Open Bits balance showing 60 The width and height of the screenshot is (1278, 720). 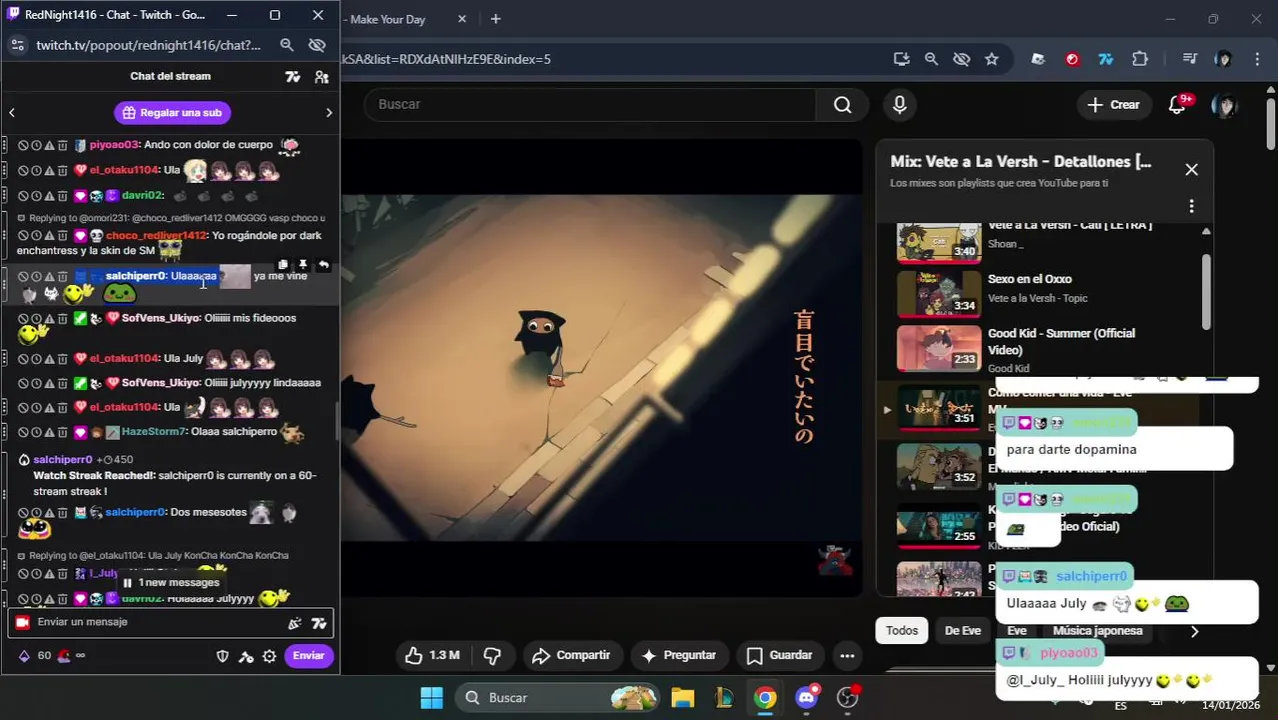coord(34,656)
